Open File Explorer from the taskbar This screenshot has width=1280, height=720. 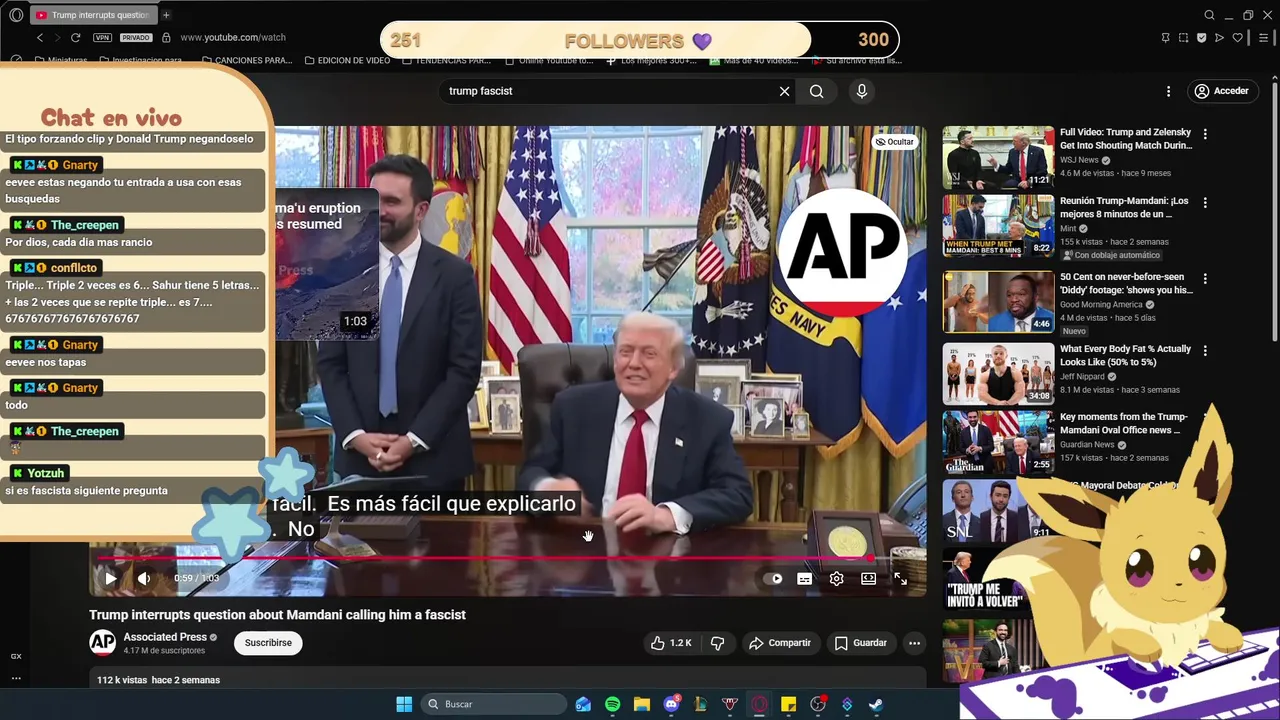point(642,704)
